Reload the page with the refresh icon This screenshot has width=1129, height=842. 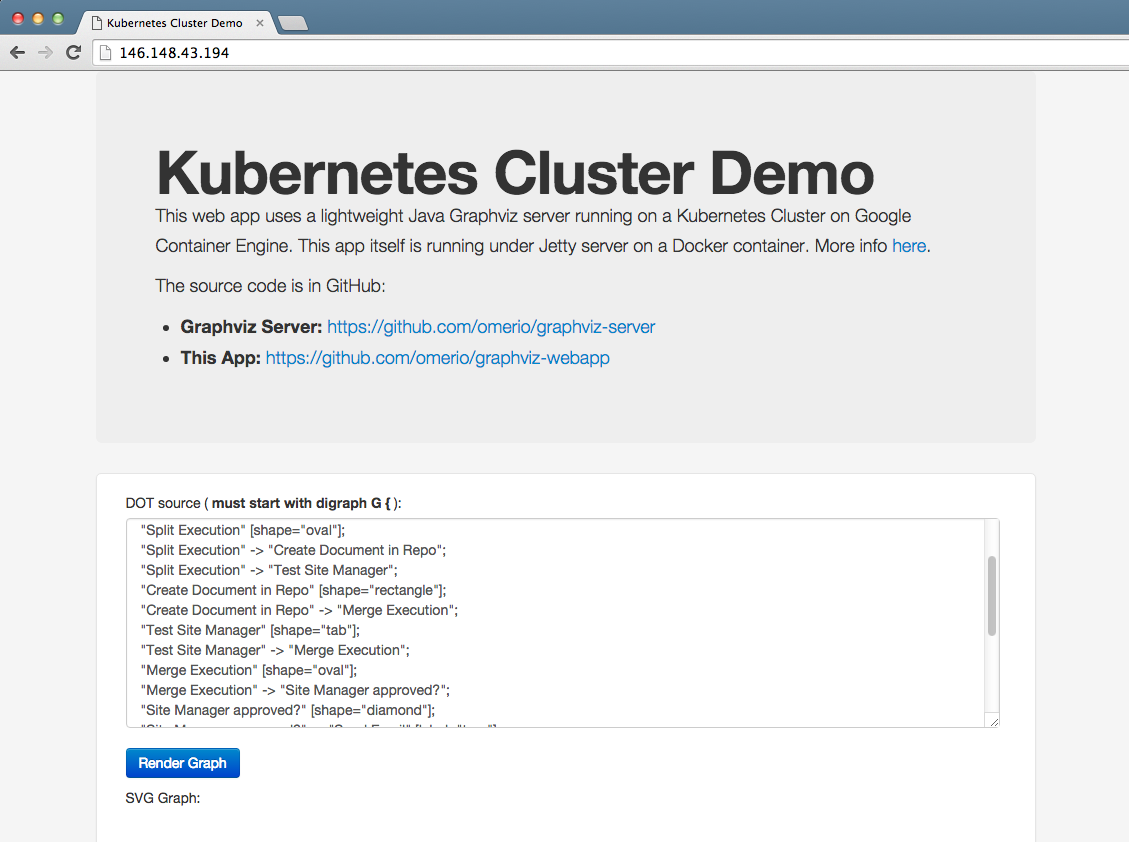[73, 53]
